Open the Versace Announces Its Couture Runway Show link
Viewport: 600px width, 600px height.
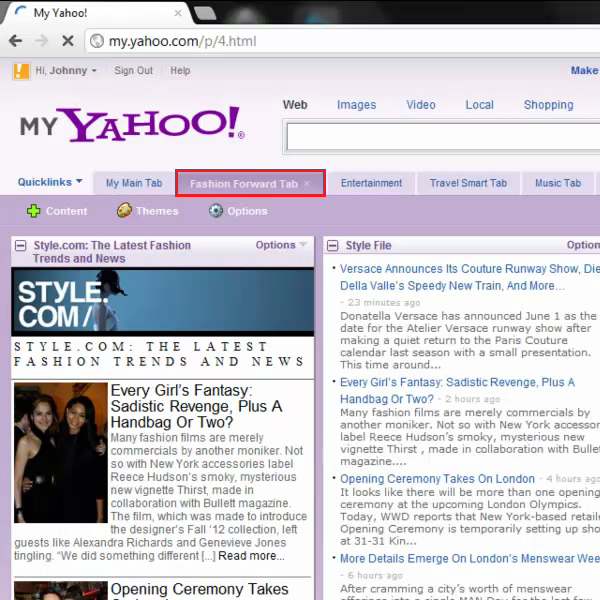tap(470, 277)
